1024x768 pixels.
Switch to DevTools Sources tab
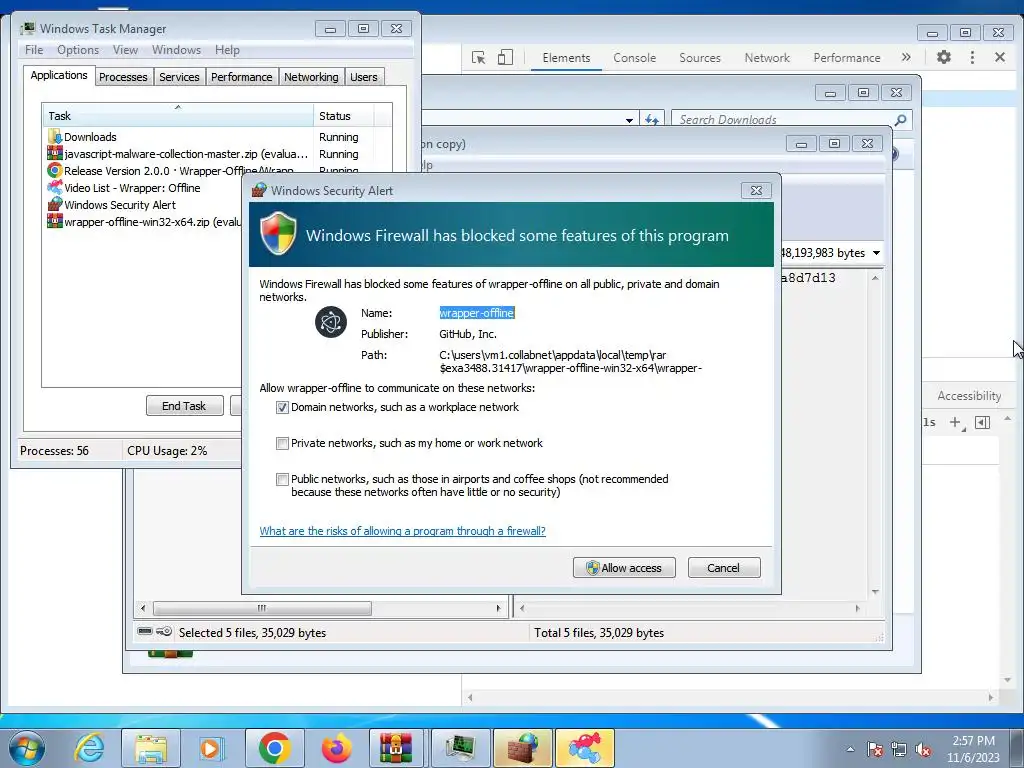click(x=699, y=57)
